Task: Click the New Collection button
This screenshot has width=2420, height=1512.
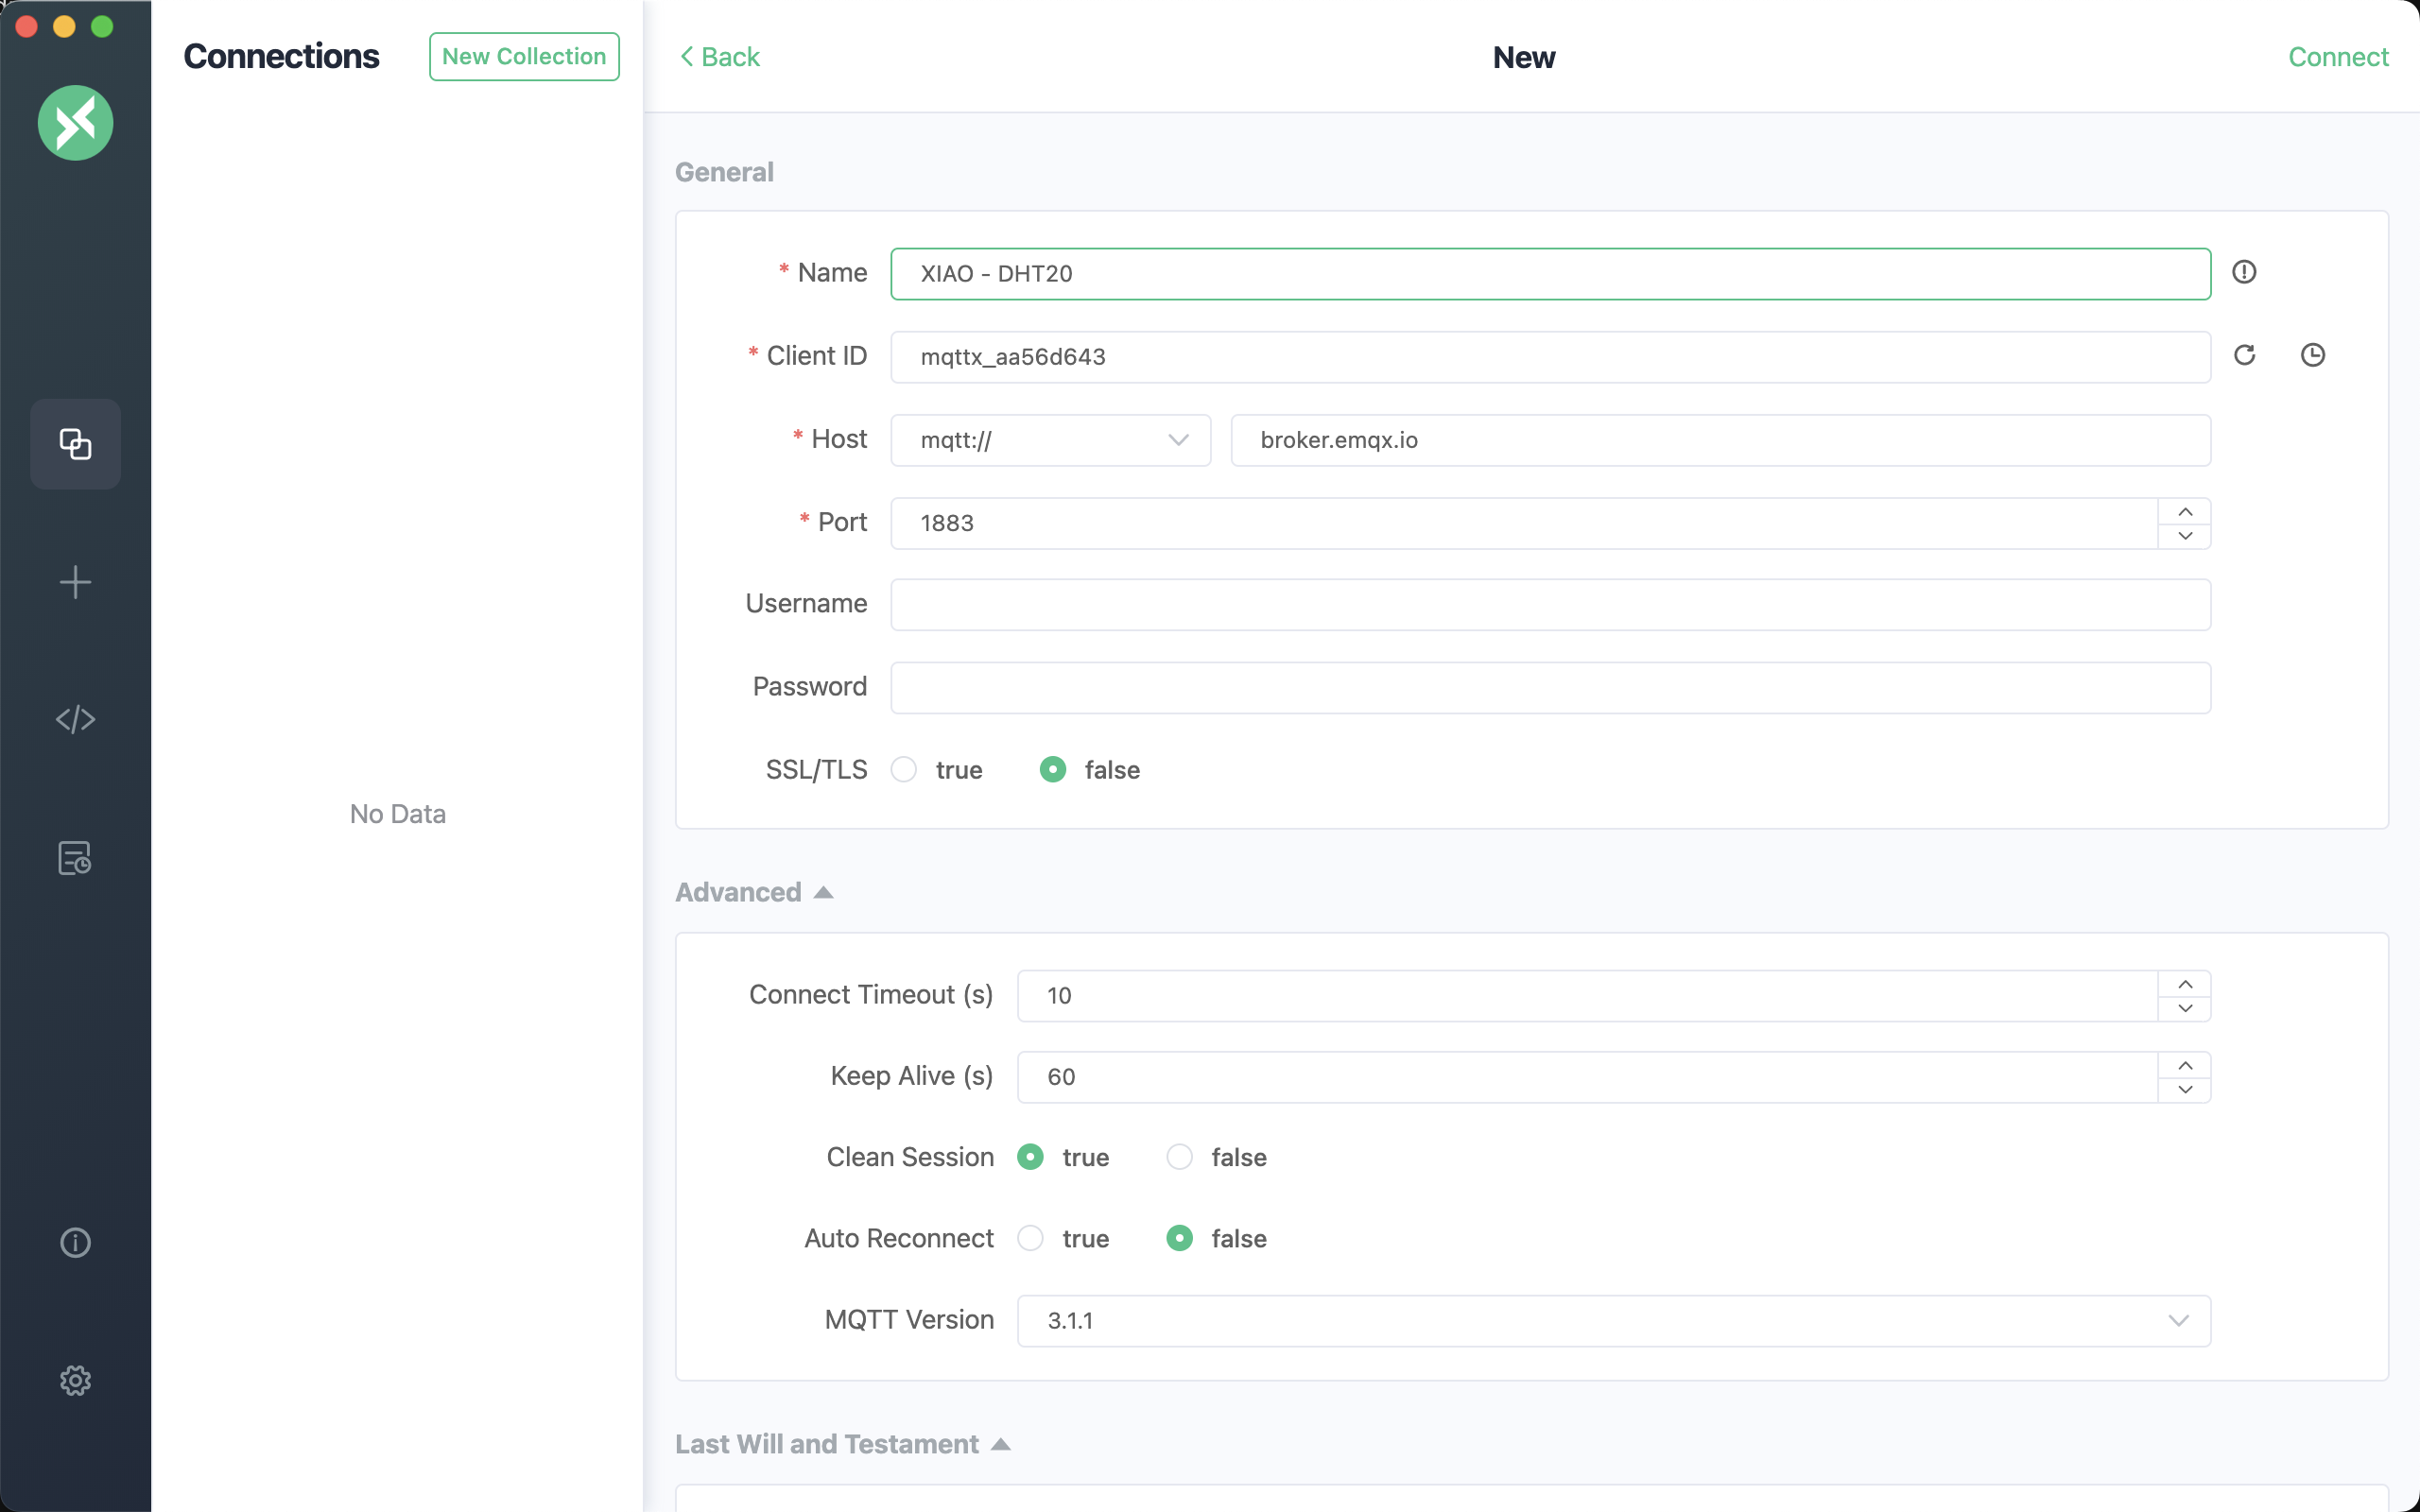Action: pos(524,56)
